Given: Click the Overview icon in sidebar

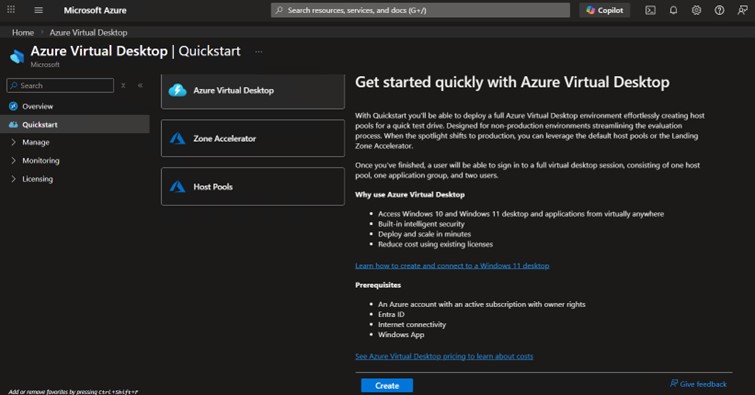Looking at the screenshot, I should pos(13,106).
